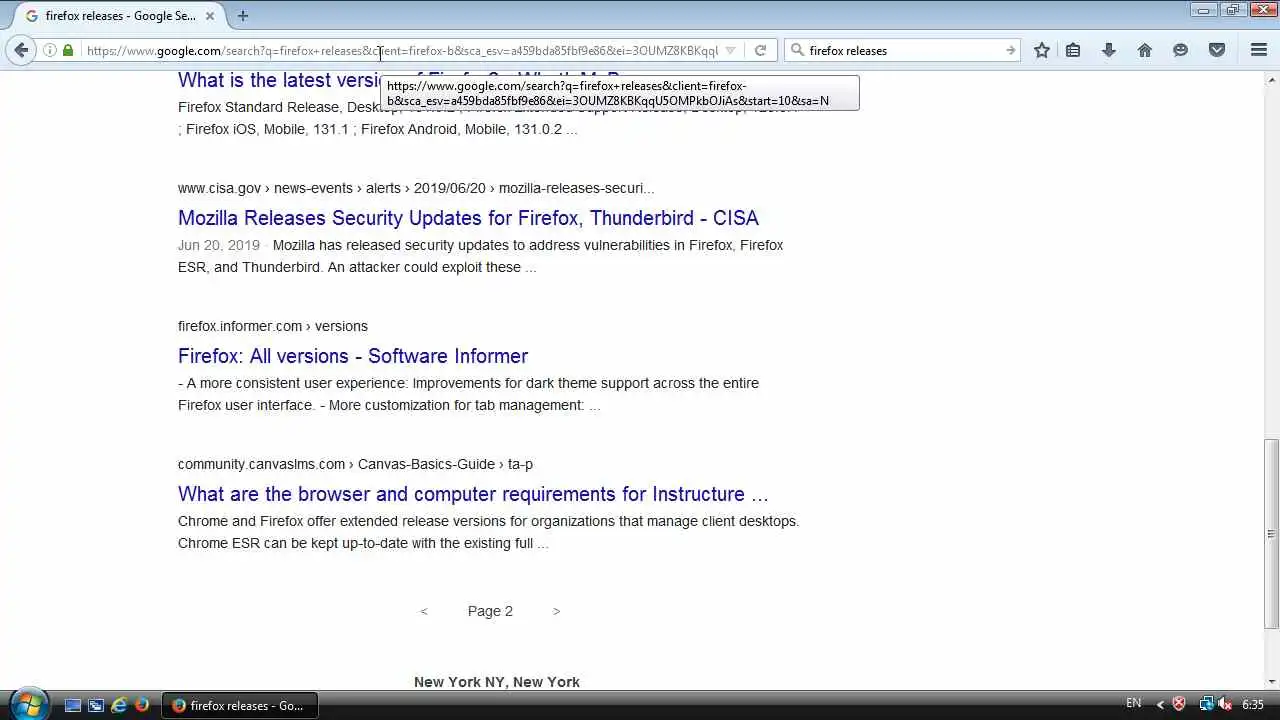Click the address bar URL field

click(x=400, y=50)
